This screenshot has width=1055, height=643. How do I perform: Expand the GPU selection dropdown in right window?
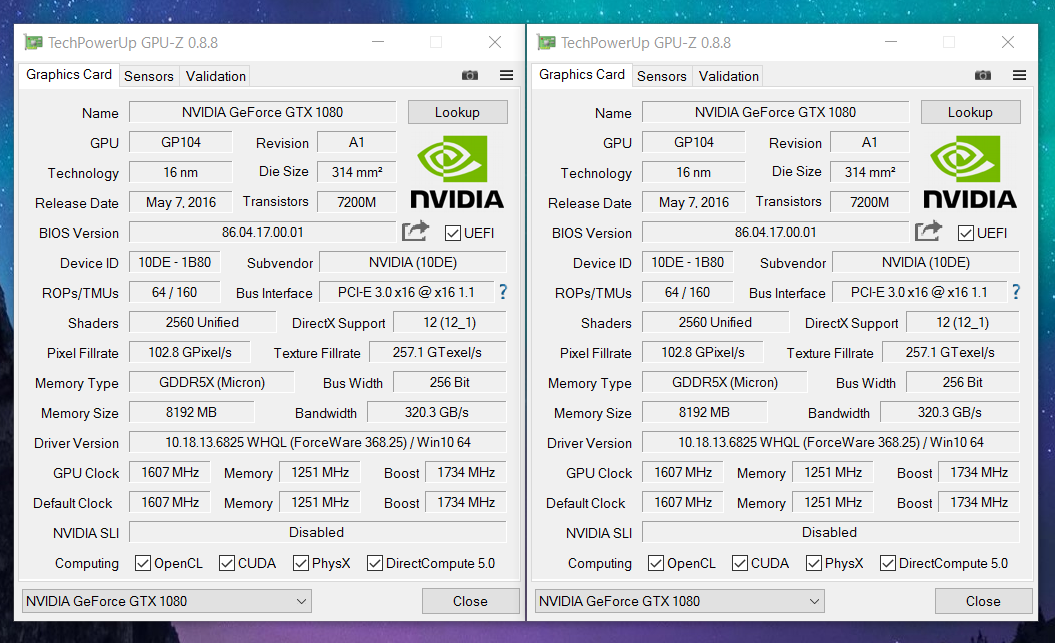(680, 601)
